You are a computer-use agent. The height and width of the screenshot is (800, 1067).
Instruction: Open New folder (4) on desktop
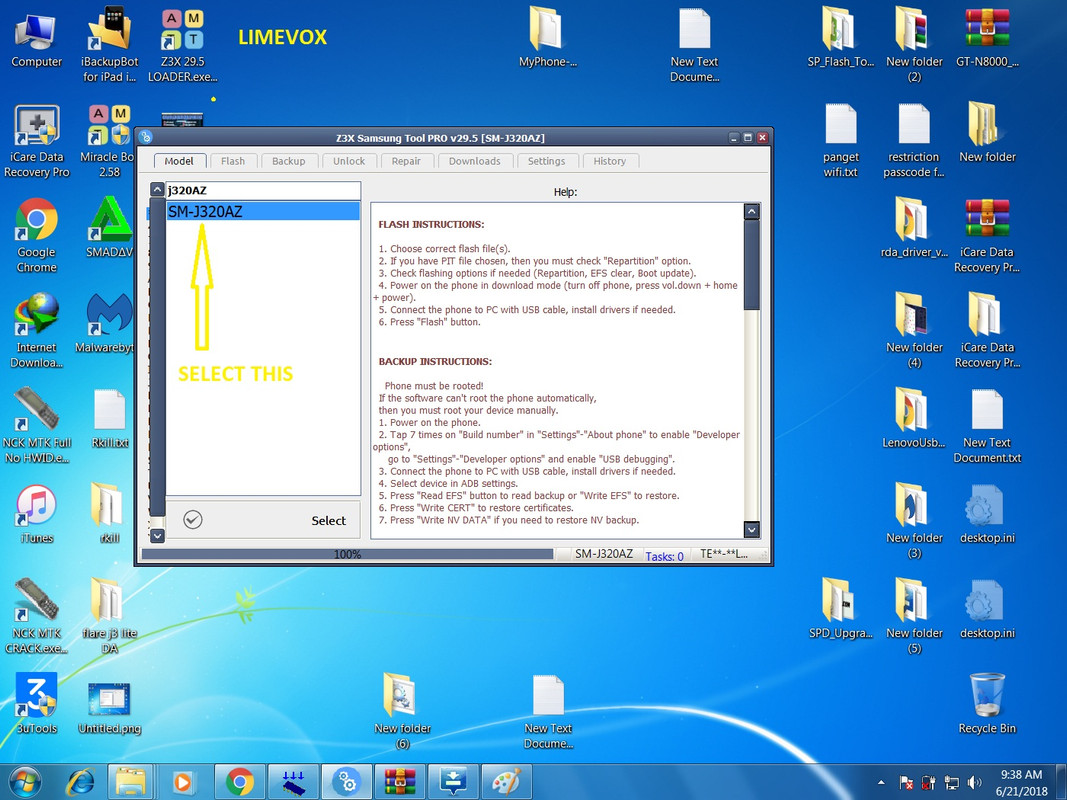coord(914,331)
